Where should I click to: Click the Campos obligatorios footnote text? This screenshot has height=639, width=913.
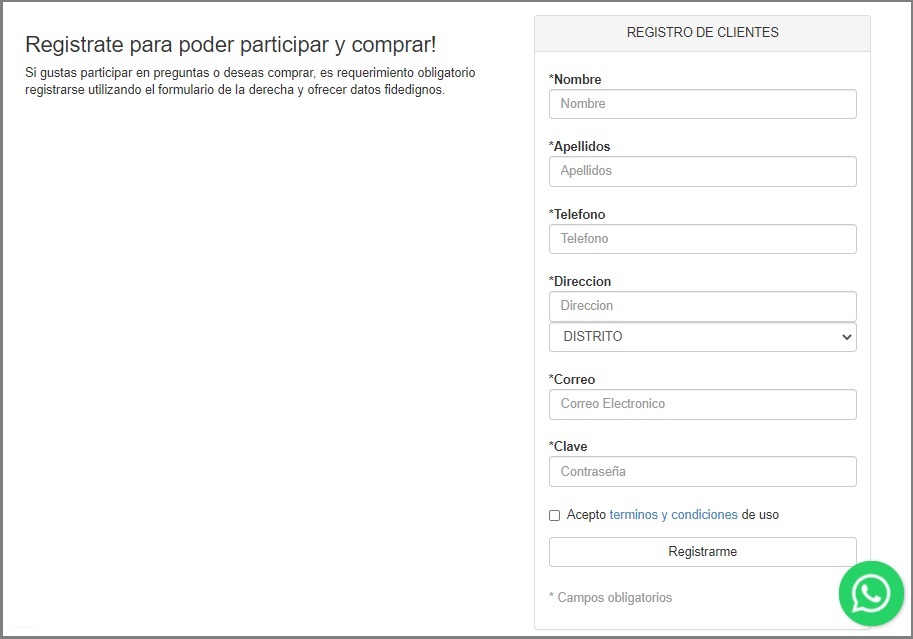(x=610, y=598)
